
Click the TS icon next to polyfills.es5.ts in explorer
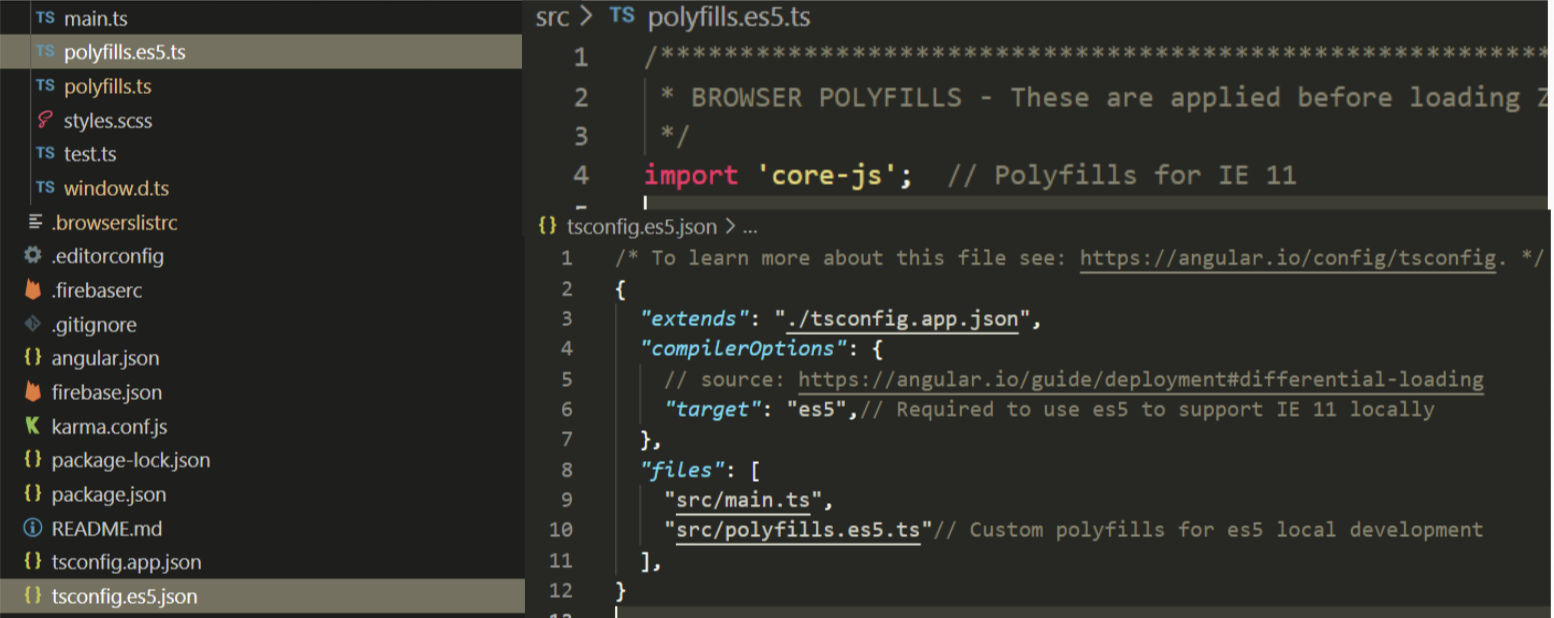click(x=45, y=52)
